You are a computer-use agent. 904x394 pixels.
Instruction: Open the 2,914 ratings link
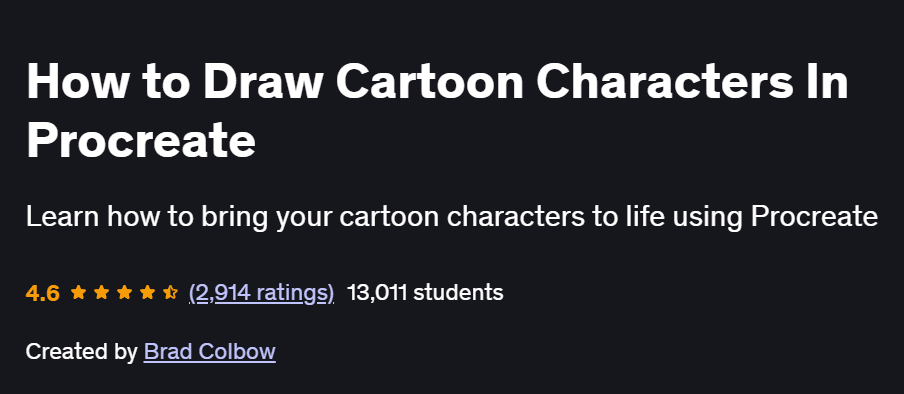tap(261, 293)
